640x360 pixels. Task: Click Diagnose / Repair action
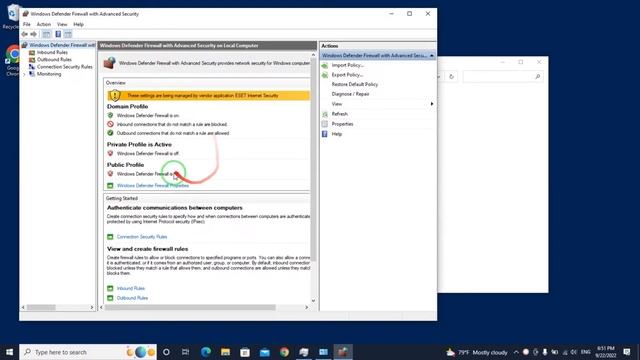pyautogui.click(x=350, y=94)
